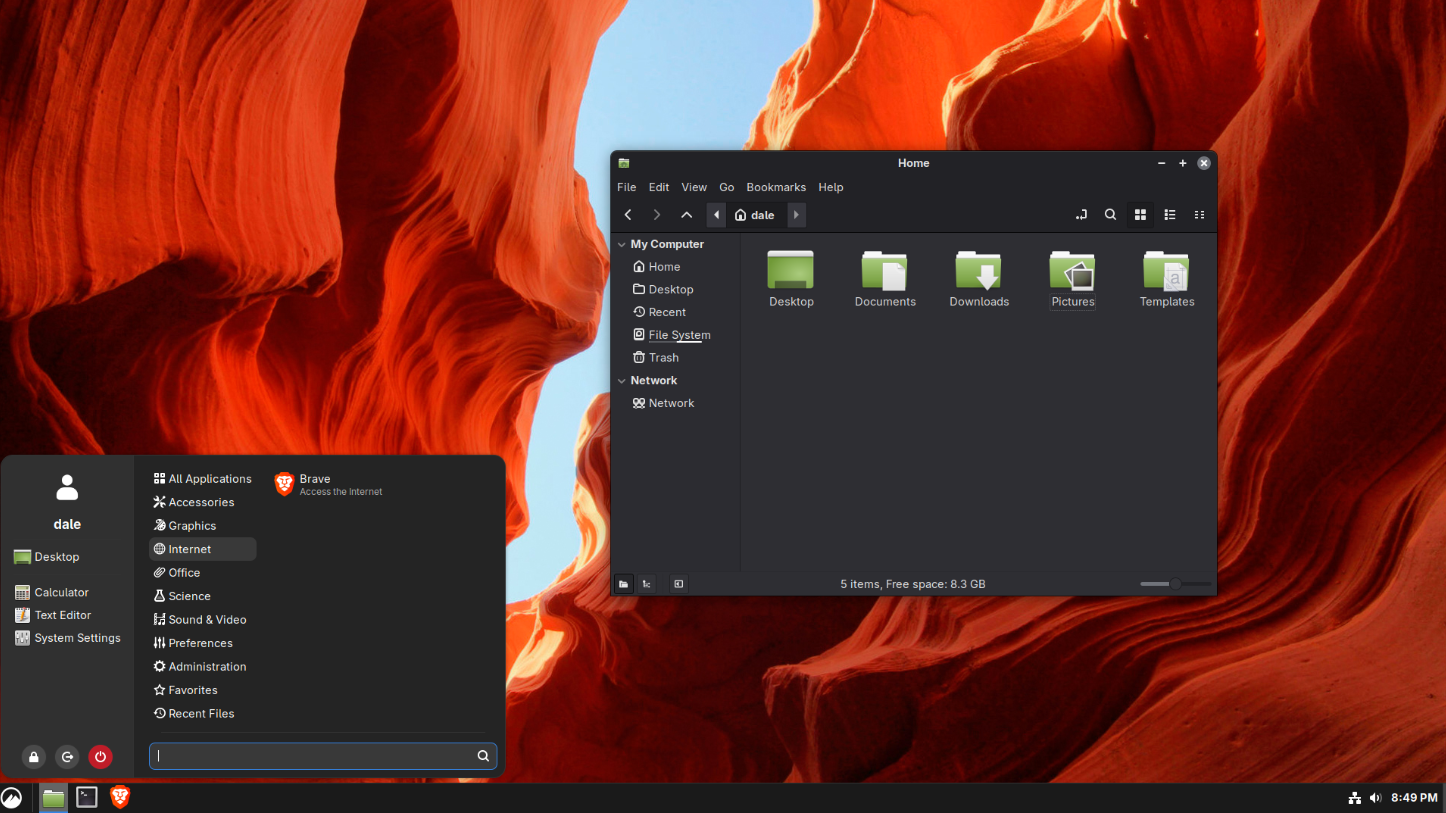1446x813 pixels.
Task: Adjust the icon zoom slider
Action: click(1175, 584)
